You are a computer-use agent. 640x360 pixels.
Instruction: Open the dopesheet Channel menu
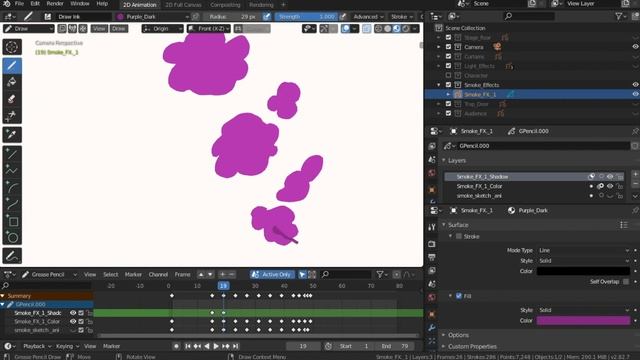coord(158,274)
